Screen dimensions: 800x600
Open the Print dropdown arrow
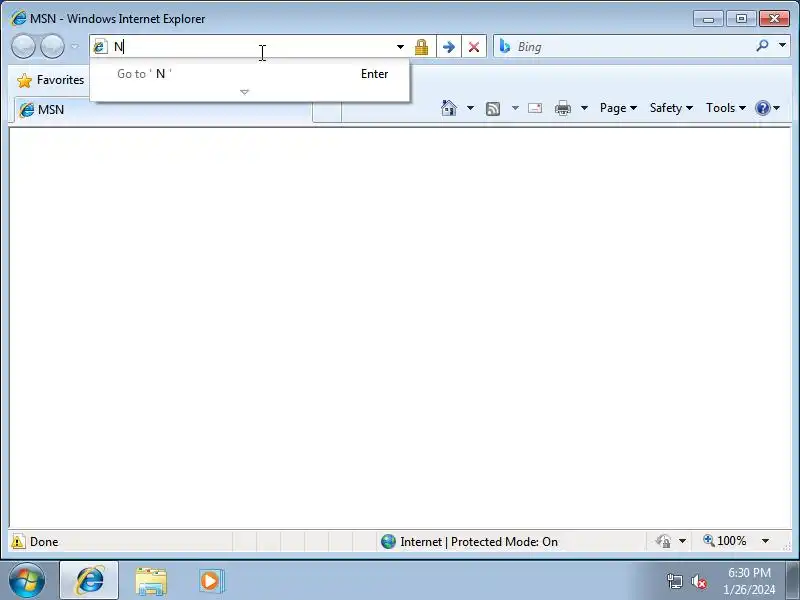[x=585, y=108]
